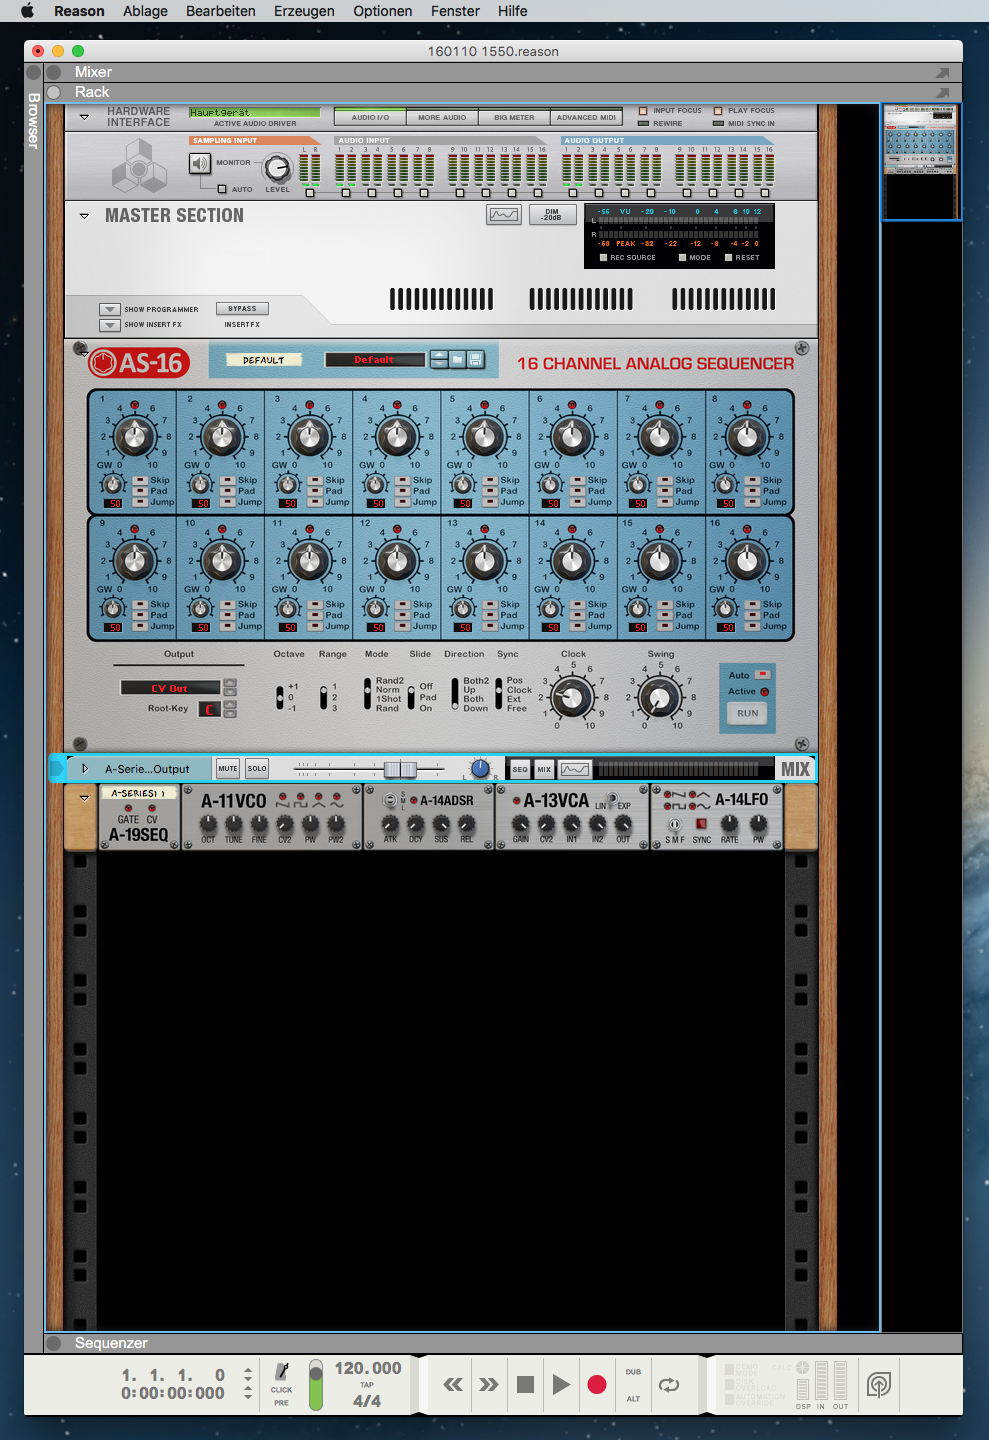Step CV Out output selection up

tap(230, 683)
